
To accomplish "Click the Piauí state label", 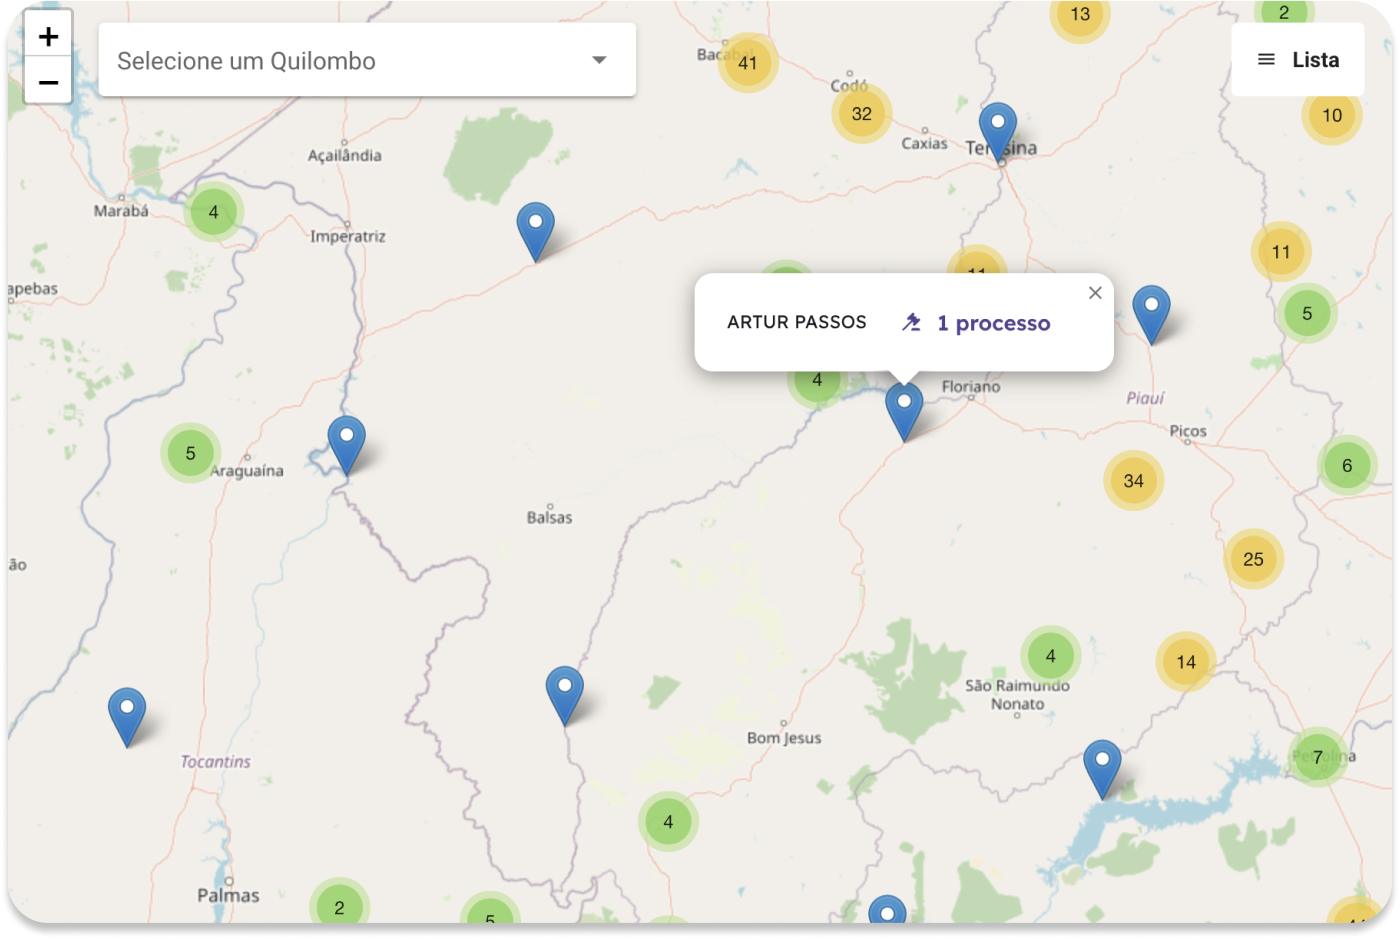I will (1145, 398).
